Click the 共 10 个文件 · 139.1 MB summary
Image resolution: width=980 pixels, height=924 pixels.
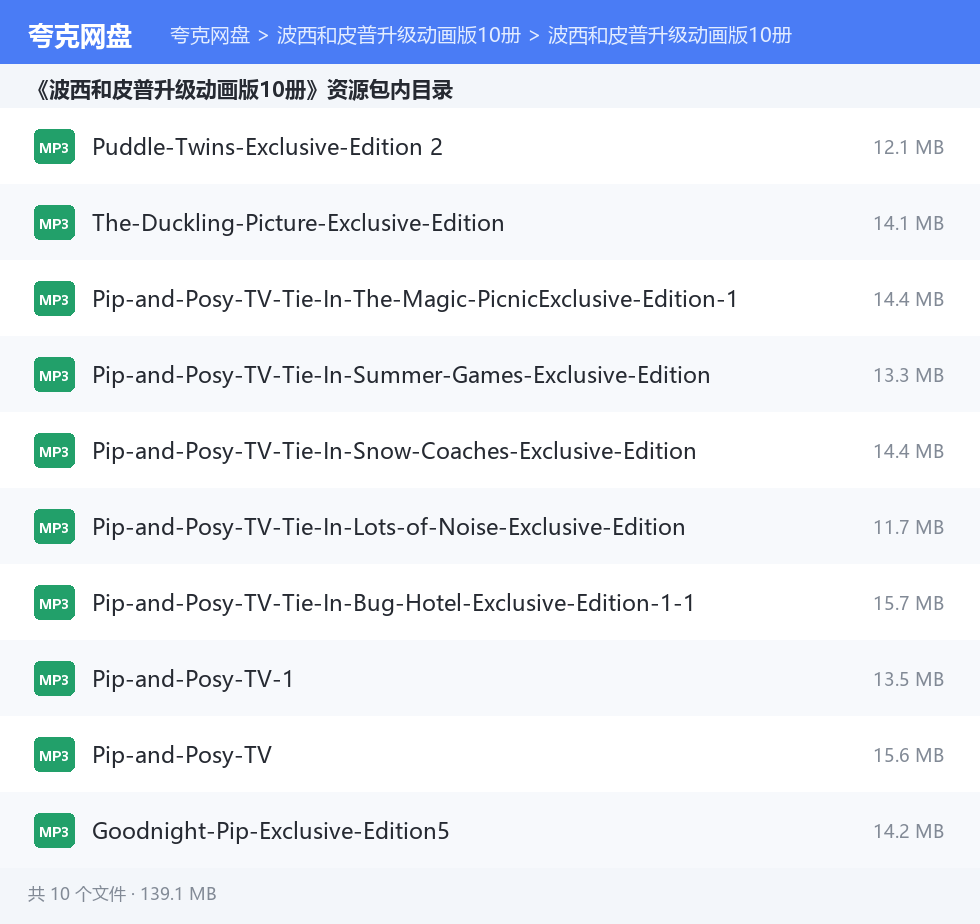tap(122, 894)
